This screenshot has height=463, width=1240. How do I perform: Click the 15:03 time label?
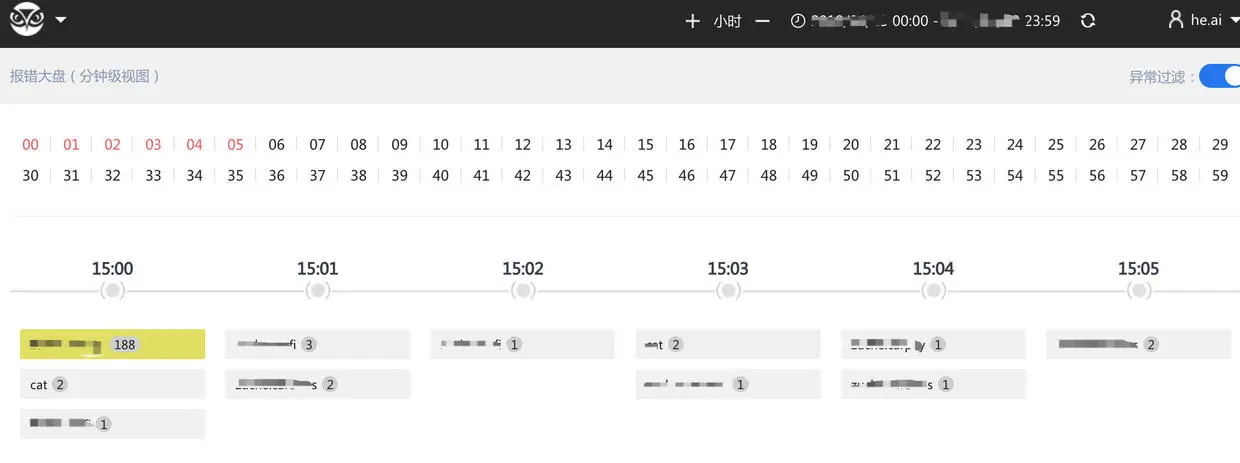[x=728, y=268]
